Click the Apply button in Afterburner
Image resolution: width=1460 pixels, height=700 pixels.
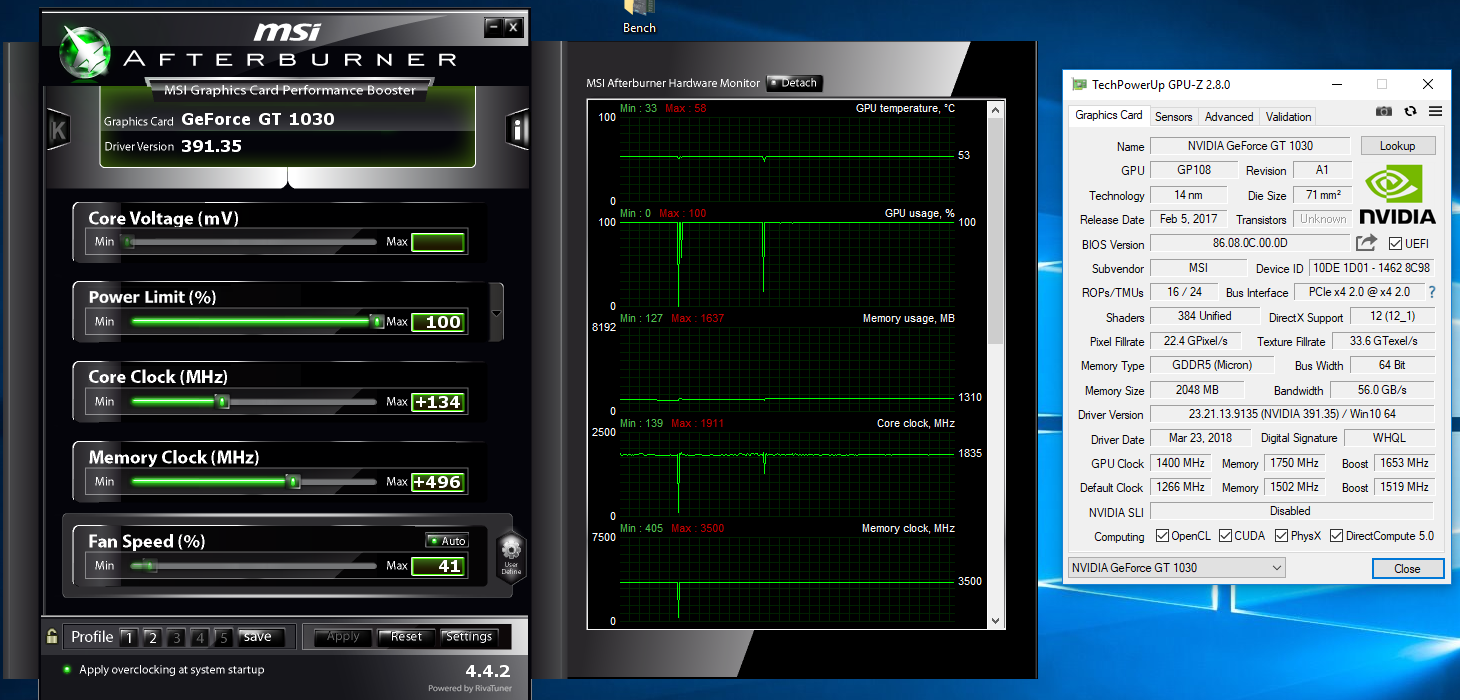[x=343, y=637]
